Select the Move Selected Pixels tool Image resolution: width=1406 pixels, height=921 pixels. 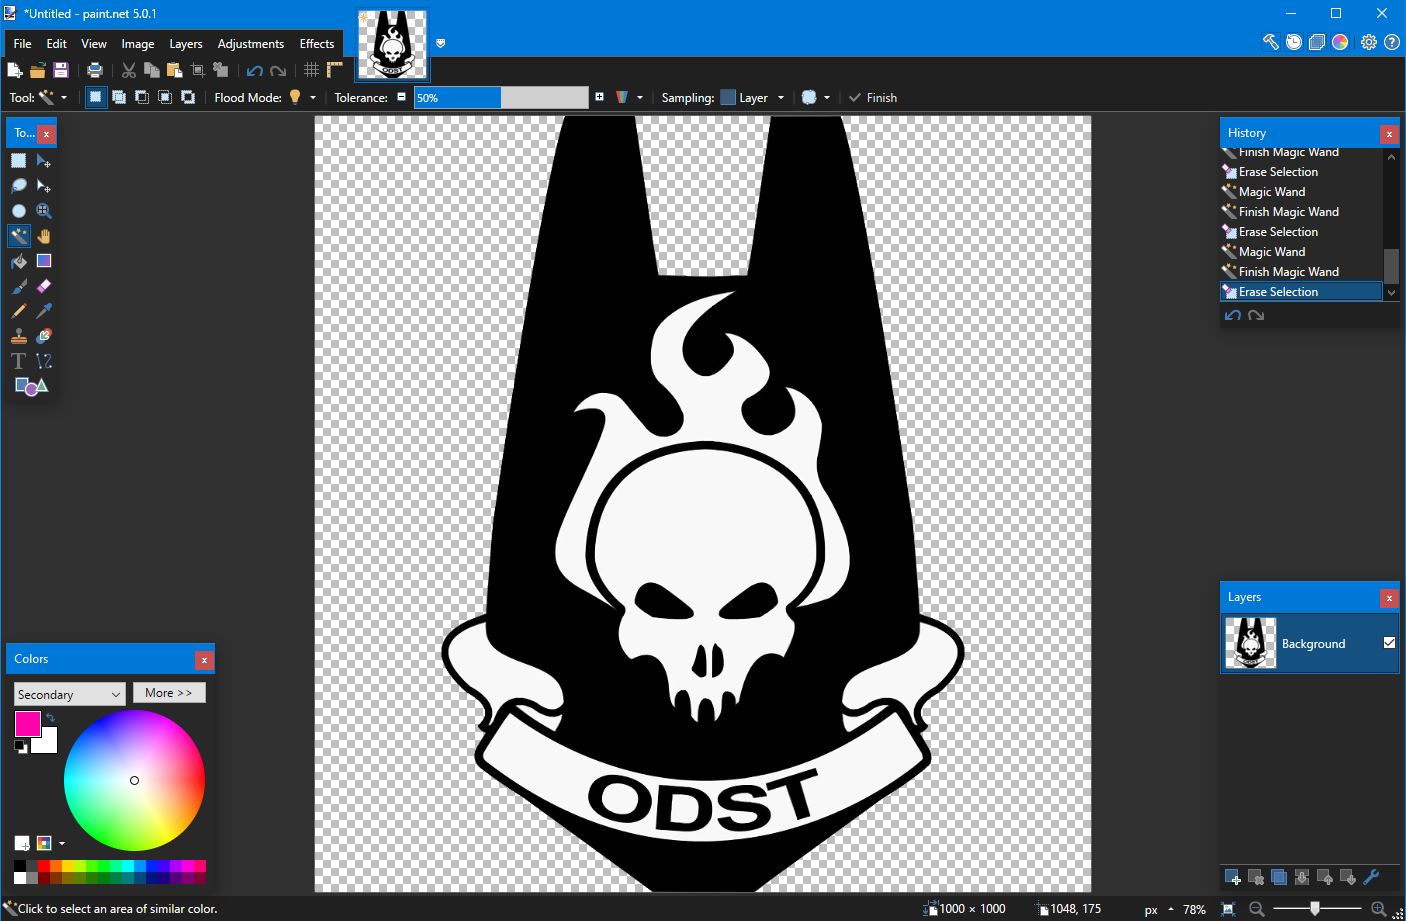[44, 161]
